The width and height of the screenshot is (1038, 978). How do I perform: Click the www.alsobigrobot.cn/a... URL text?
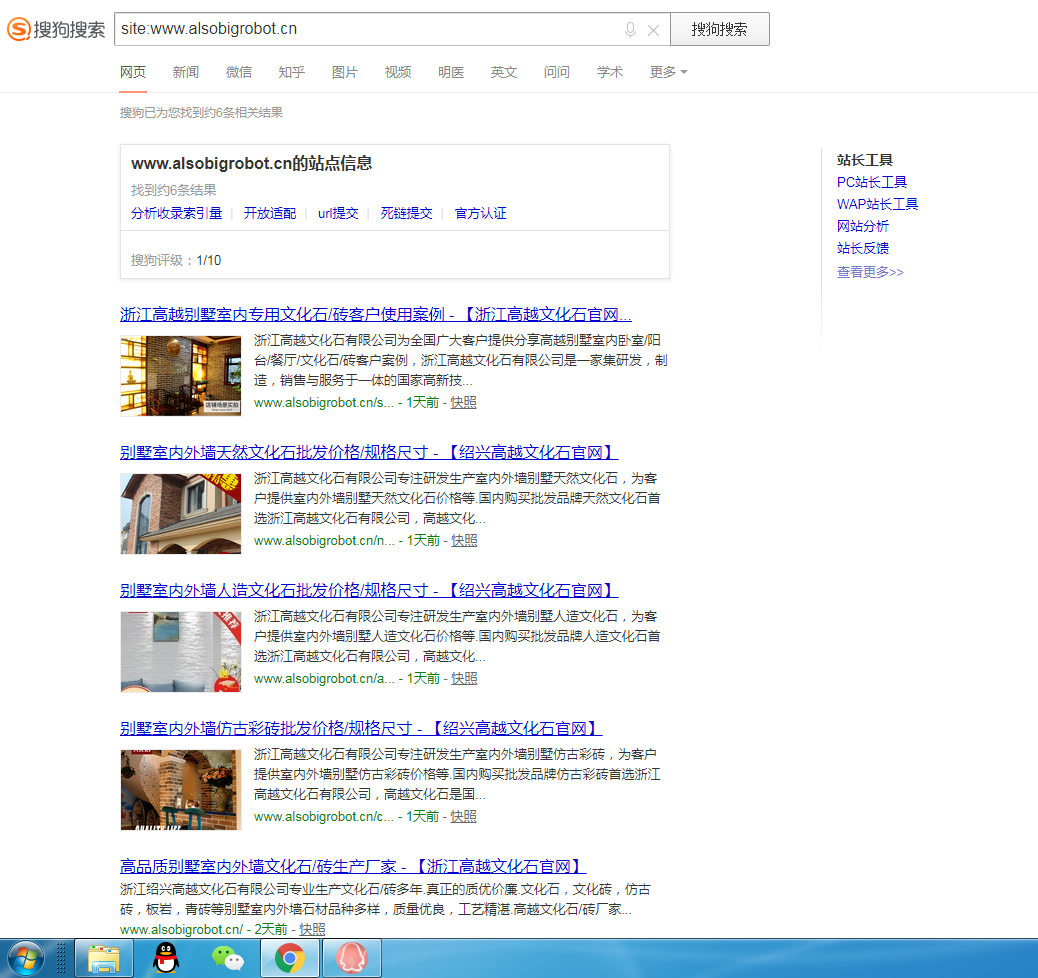coord(324,679)
